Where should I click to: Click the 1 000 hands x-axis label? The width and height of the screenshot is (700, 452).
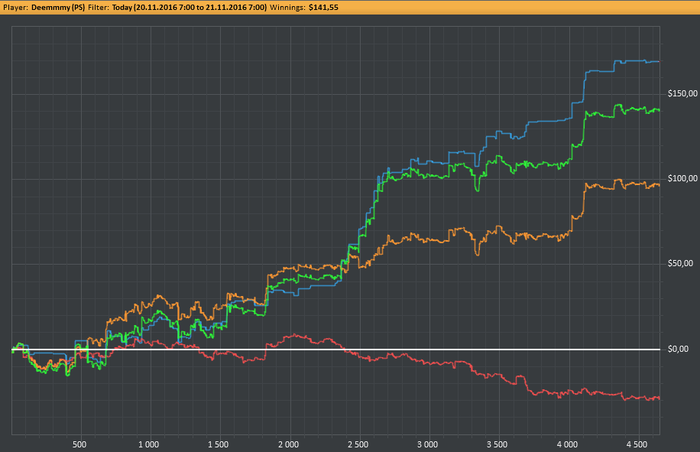(148, 444)
